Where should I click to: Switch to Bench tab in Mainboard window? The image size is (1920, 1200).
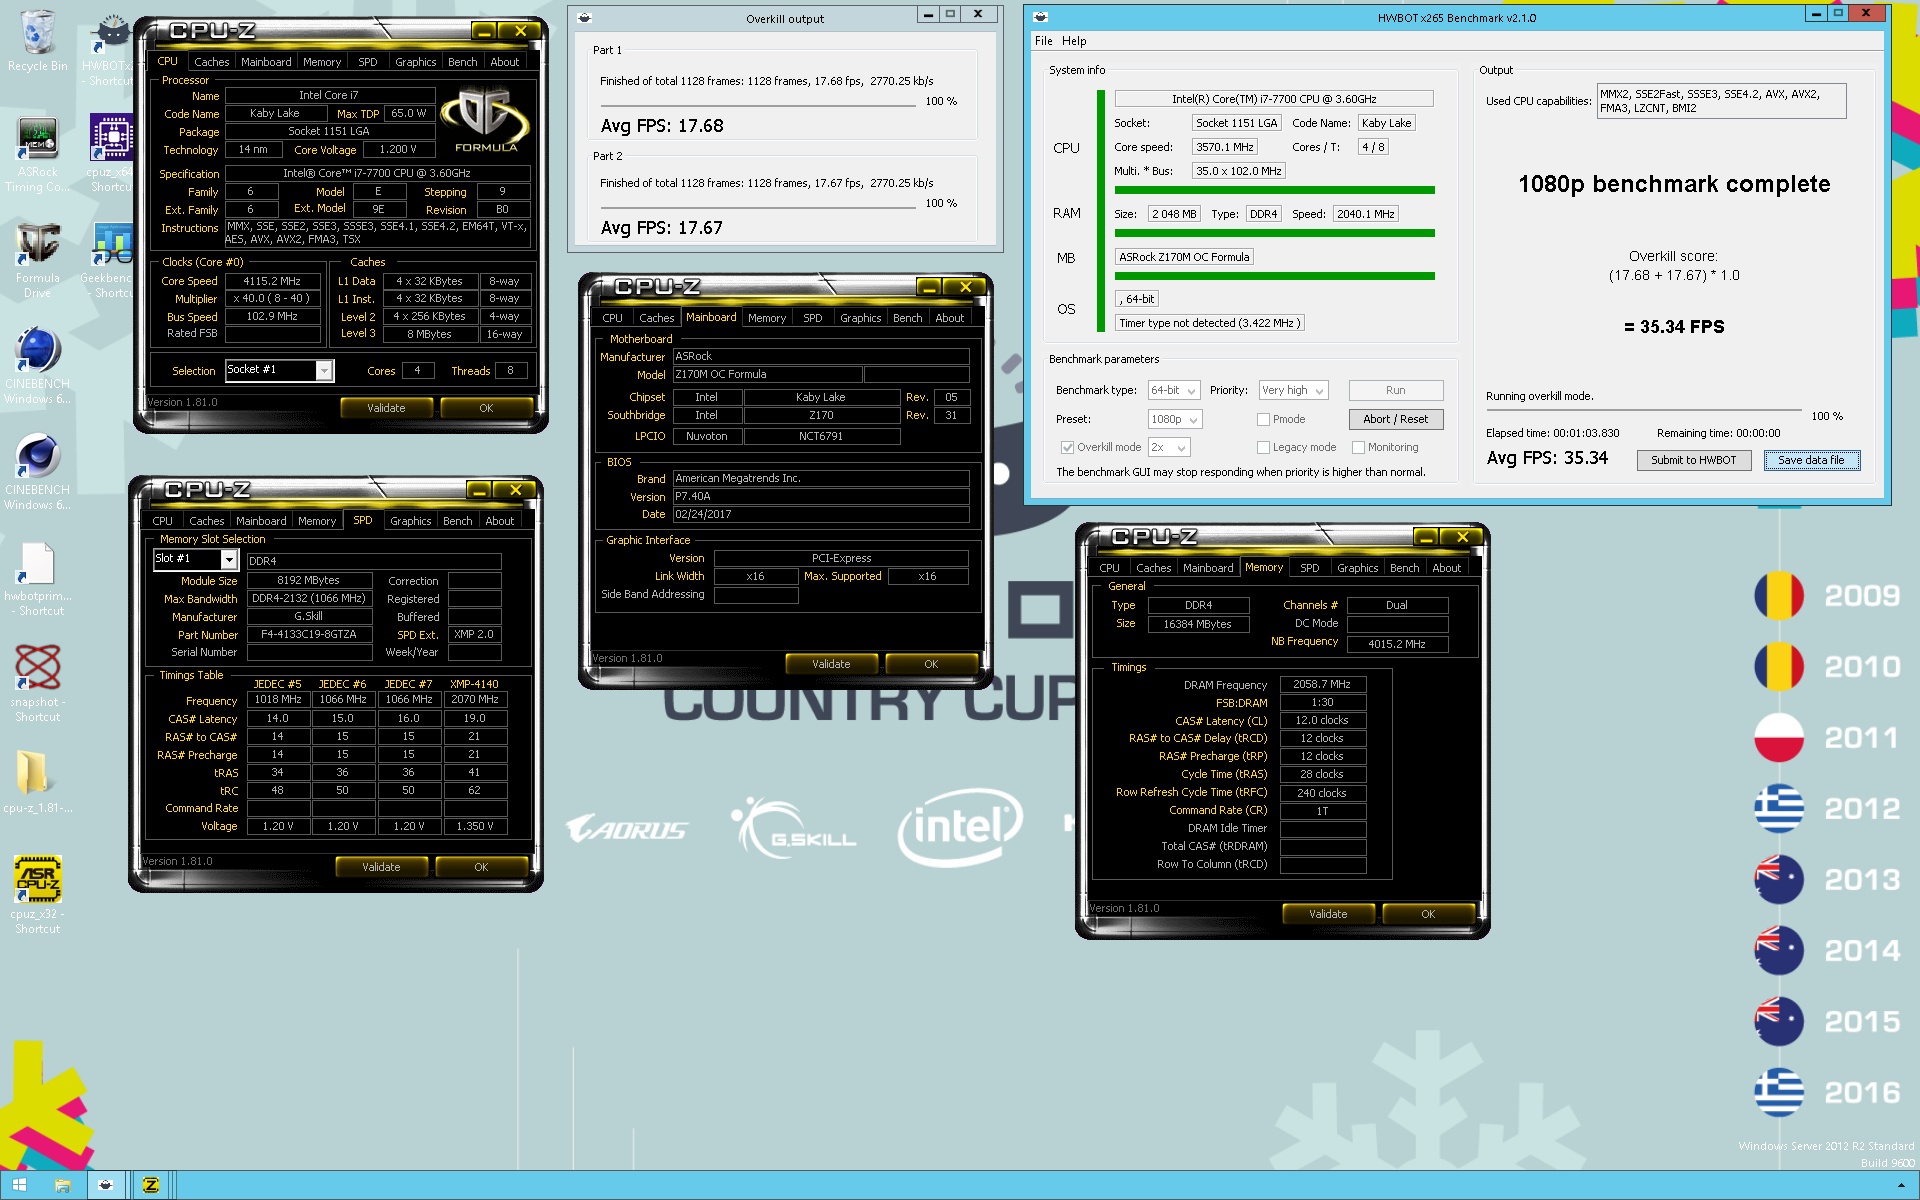click(x=907, y=318)
